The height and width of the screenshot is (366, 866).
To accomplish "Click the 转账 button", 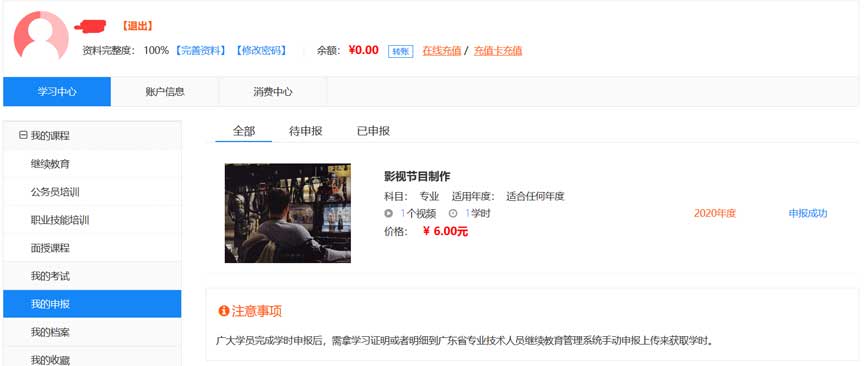I will tap(400, 51).
